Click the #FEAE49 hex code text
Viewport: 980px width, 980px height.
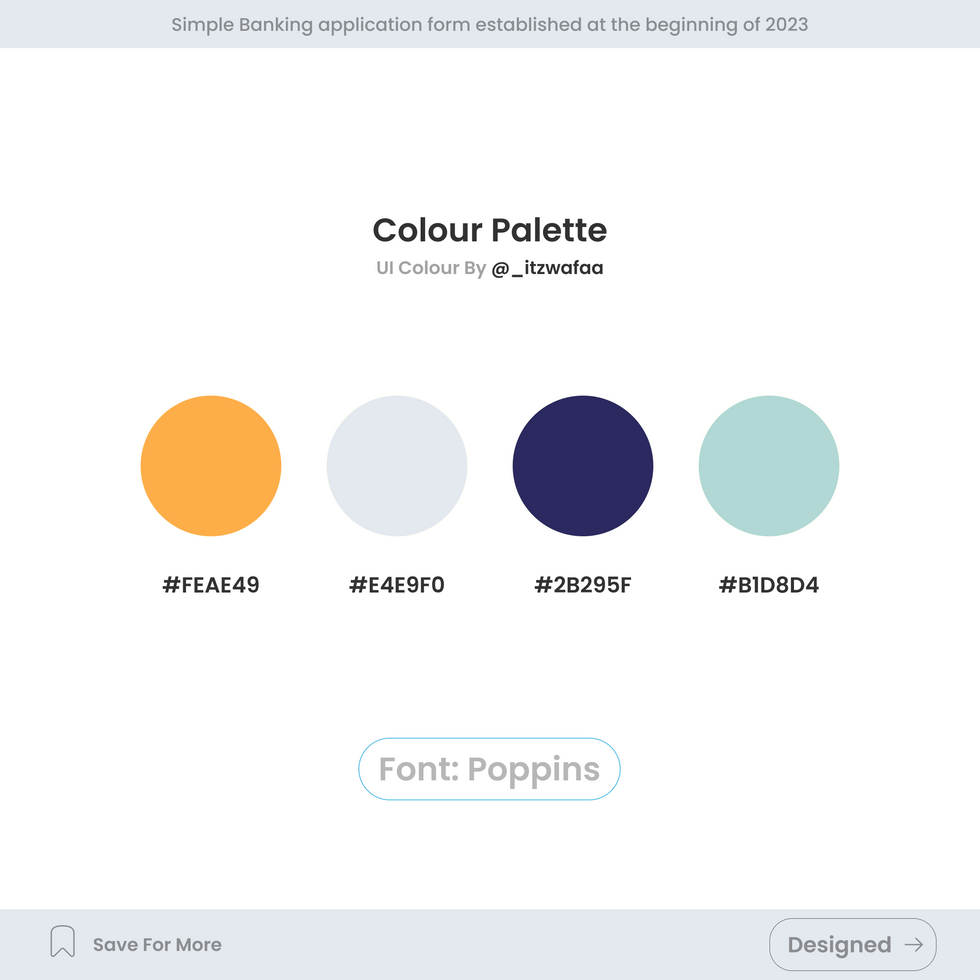[211, 585]
